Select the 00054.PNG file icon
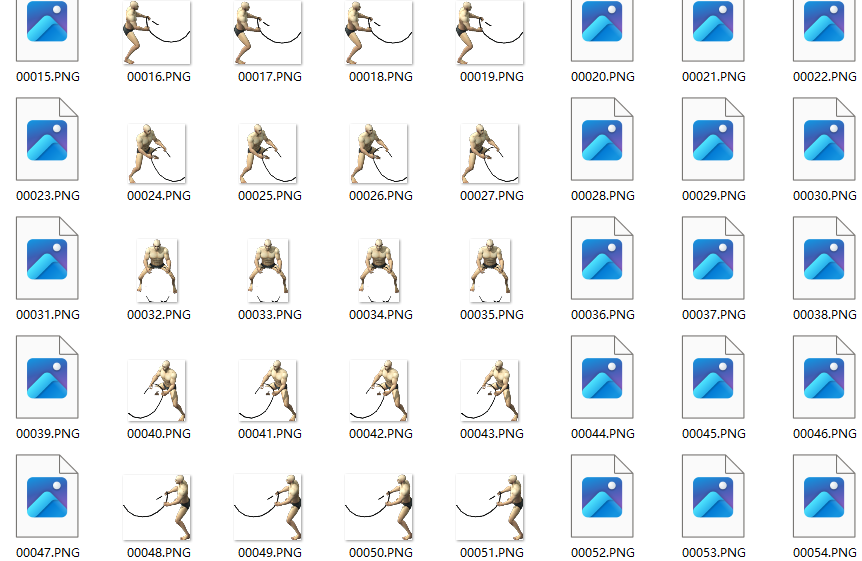 pyautogui.click(x=824, y=499)
